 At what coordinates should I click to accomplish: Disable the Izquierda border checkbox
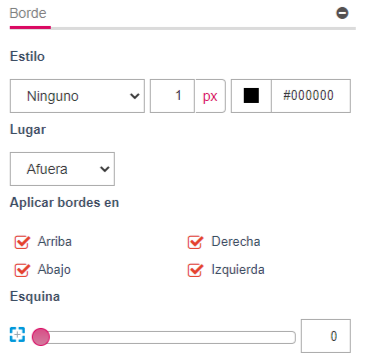(x=195, y=270)
